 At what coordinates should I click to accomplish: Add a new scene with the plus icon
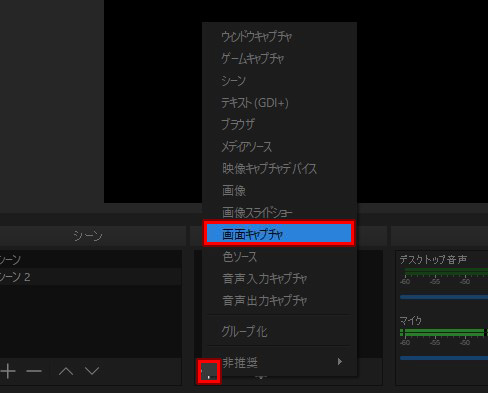[8, 371]
